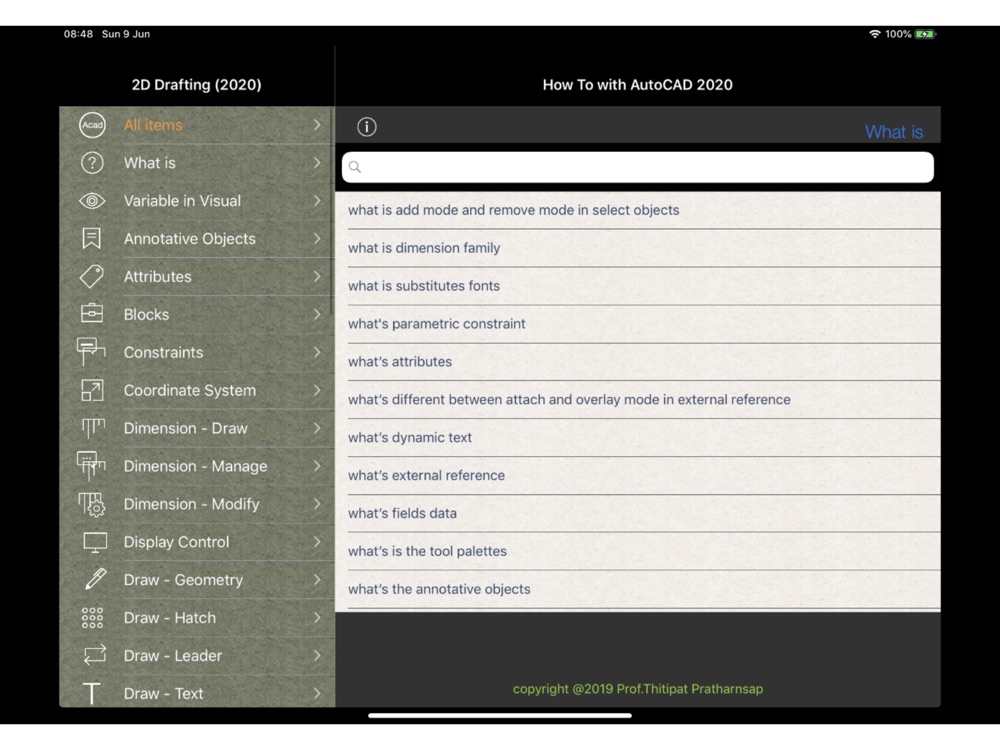The height and width of the screenshot is (750, 1000).
Task: Expand the Annotative Objects chevron
Action: (x=317, y=239)
